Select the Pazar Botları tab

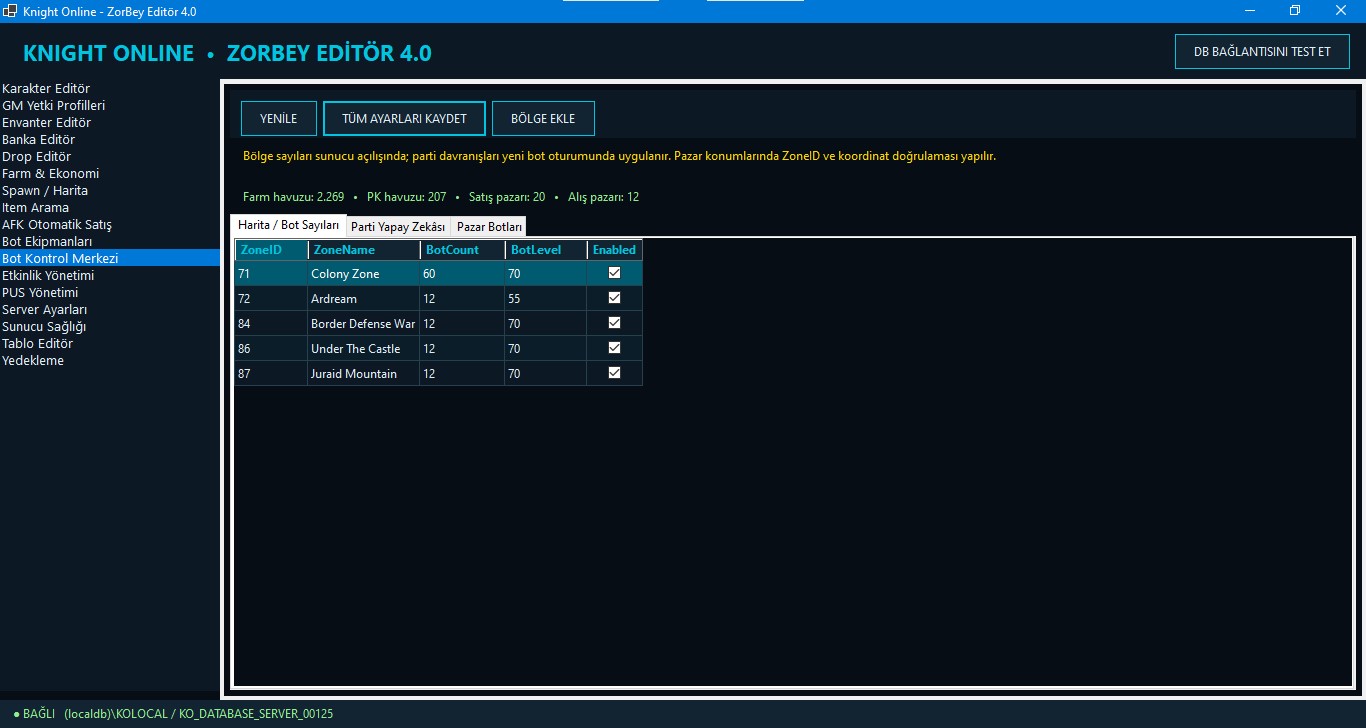click(x=489, y=227)
